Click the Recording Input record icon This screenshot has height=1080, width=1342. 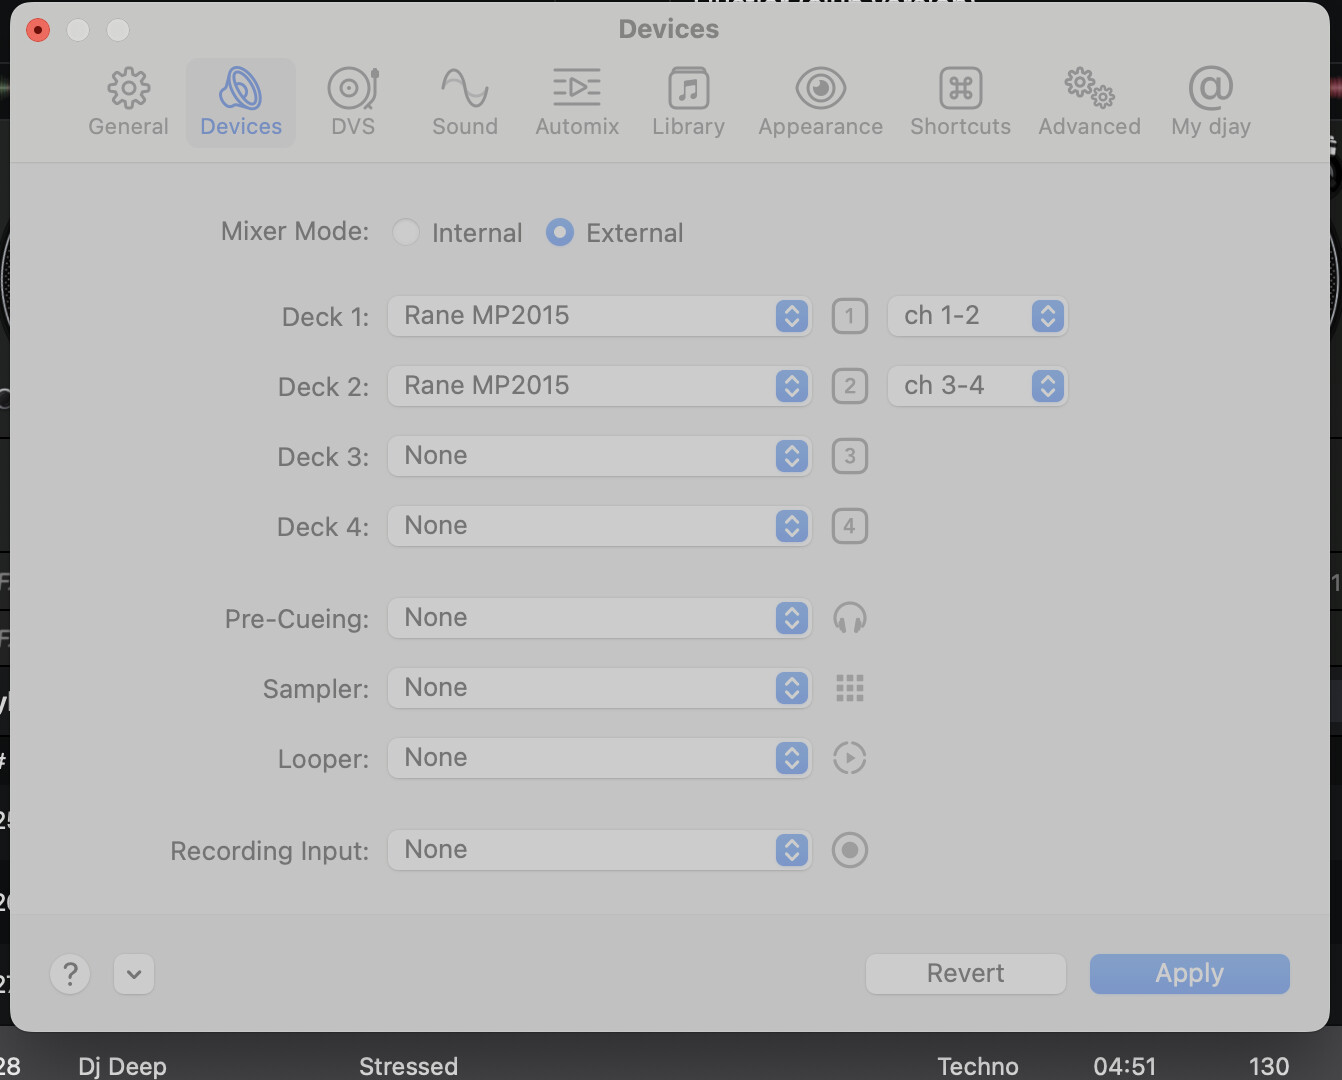point(849,850)
